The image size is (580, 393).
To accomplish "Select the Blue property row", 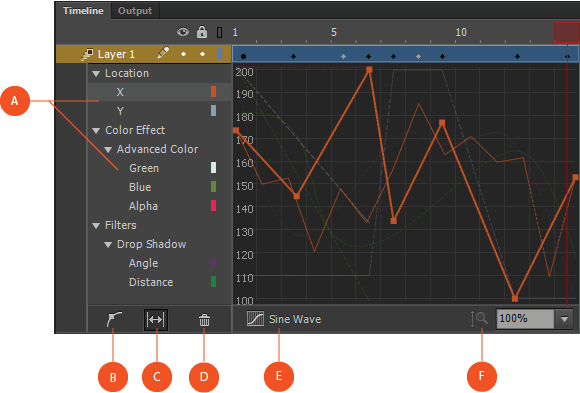I will tap(159, 187).
